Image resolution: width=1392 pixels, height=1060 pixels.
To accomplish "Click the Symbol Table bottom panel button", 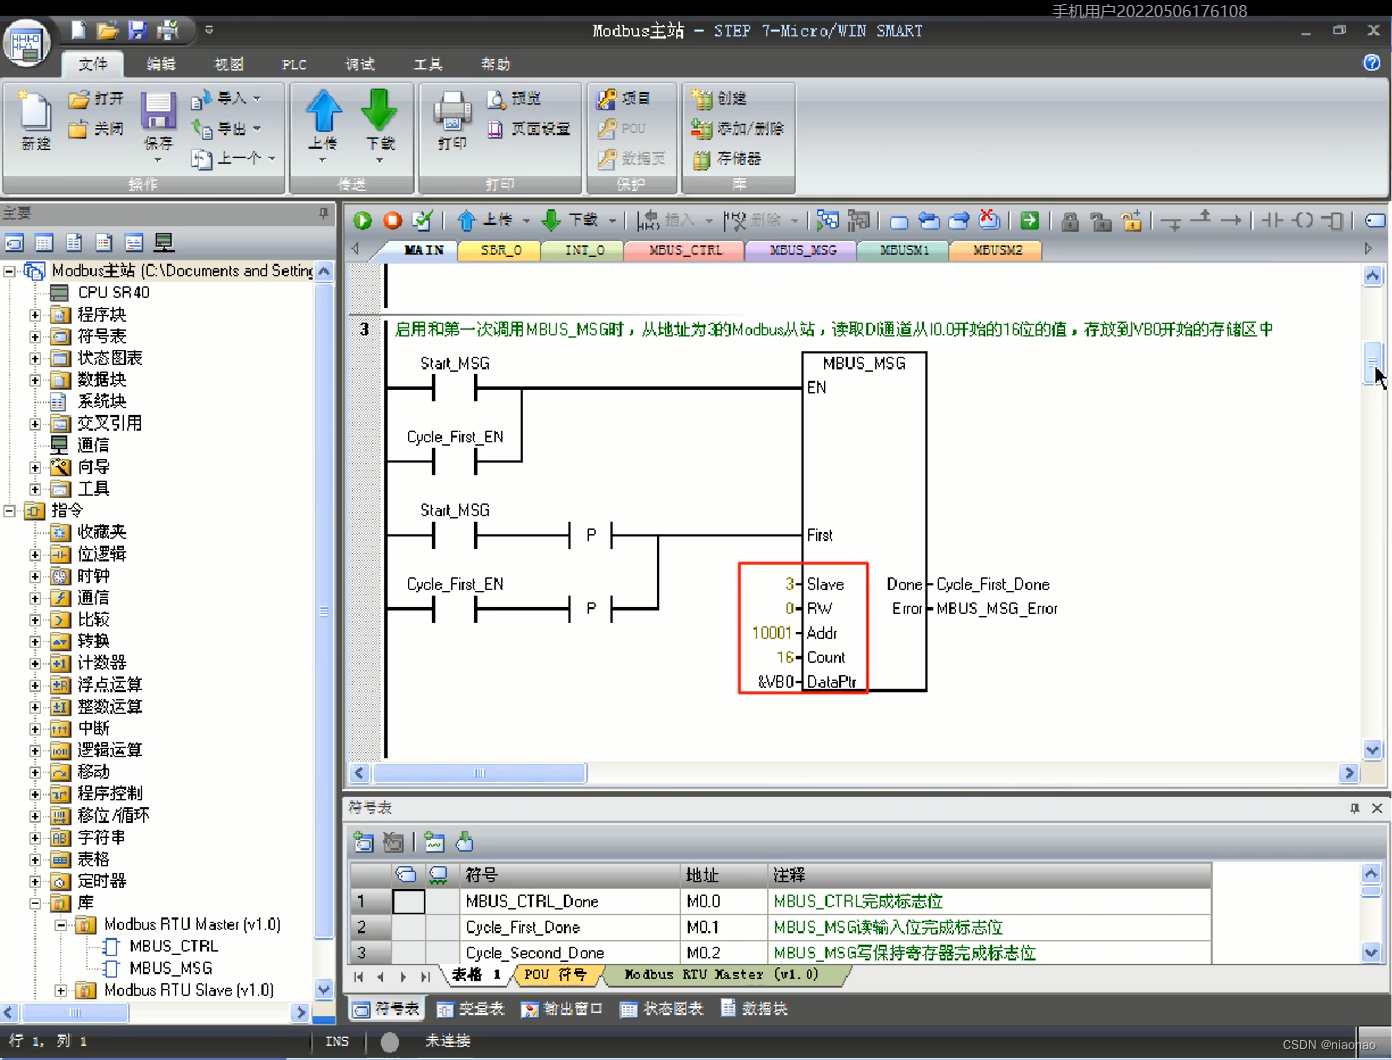I will tap(386, 1009).
